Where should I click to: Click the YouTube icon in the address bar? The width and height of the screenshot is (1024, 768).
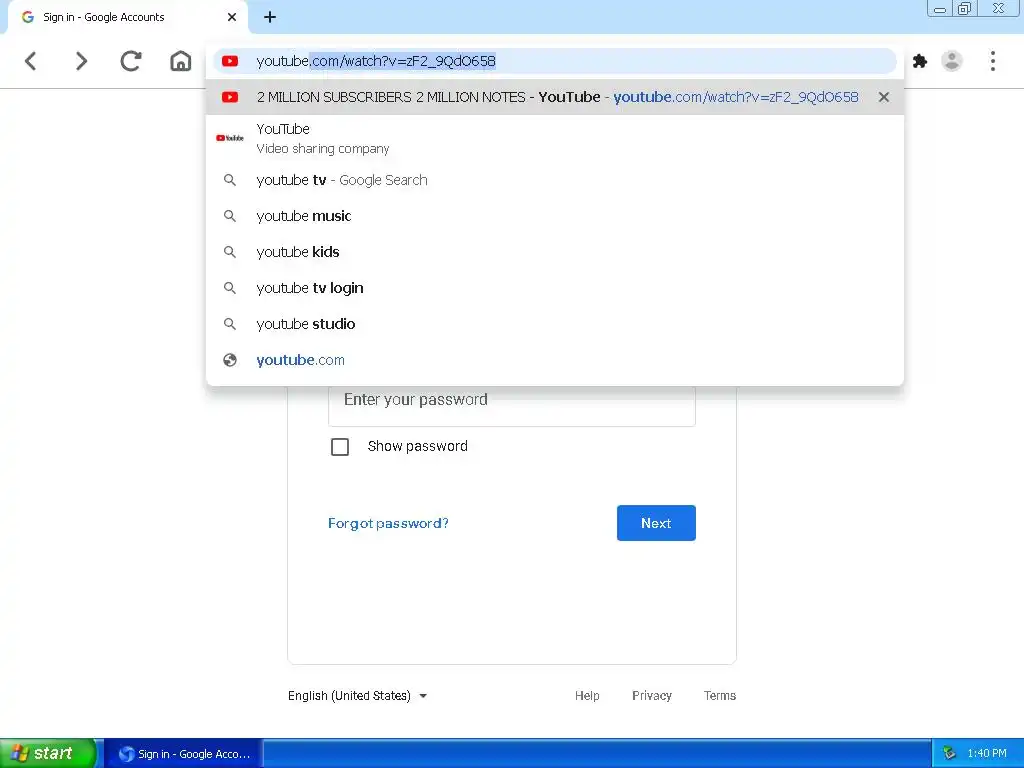point(230,61)
